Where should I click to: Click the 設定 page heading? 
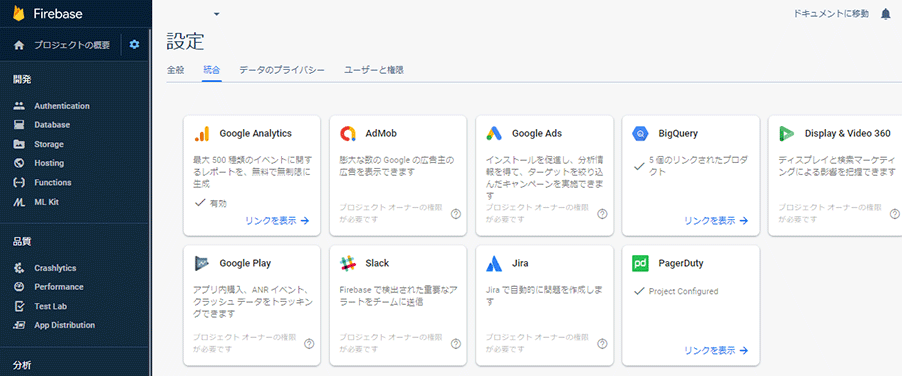click(x=185, y=41)
